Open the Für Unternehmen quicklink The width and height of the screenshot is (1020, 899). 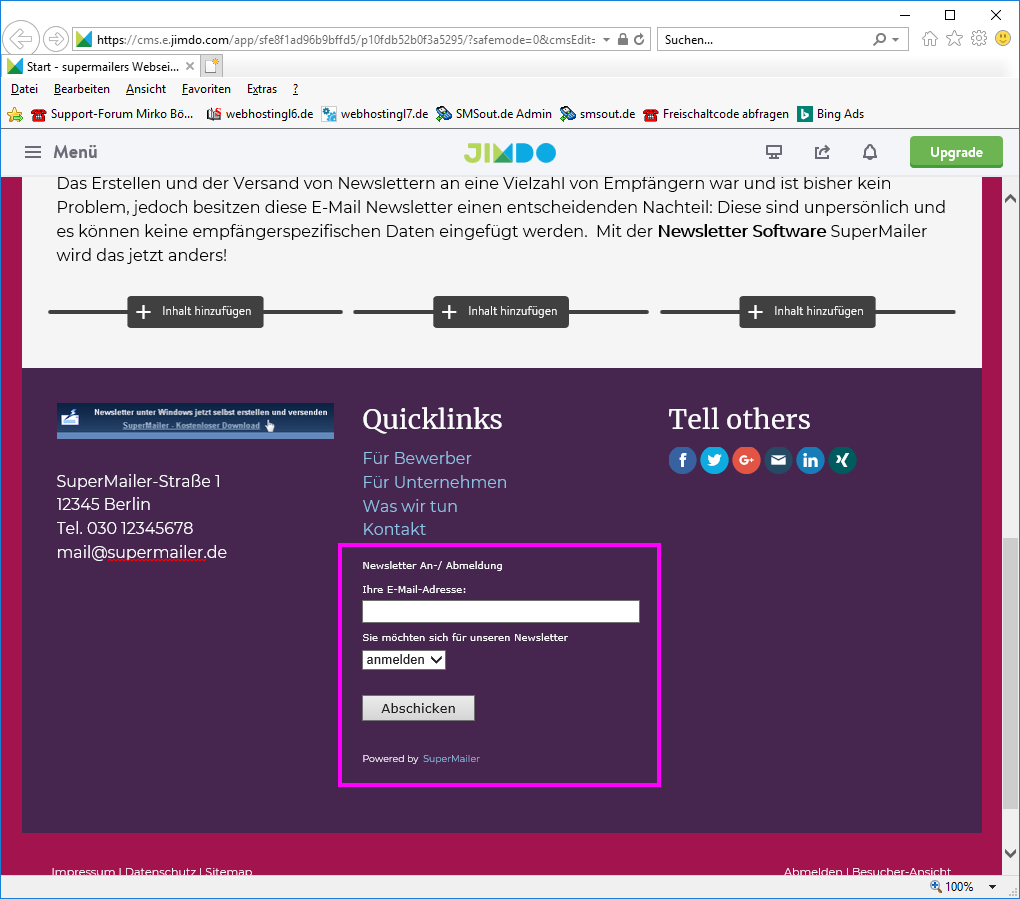(434, 482)
